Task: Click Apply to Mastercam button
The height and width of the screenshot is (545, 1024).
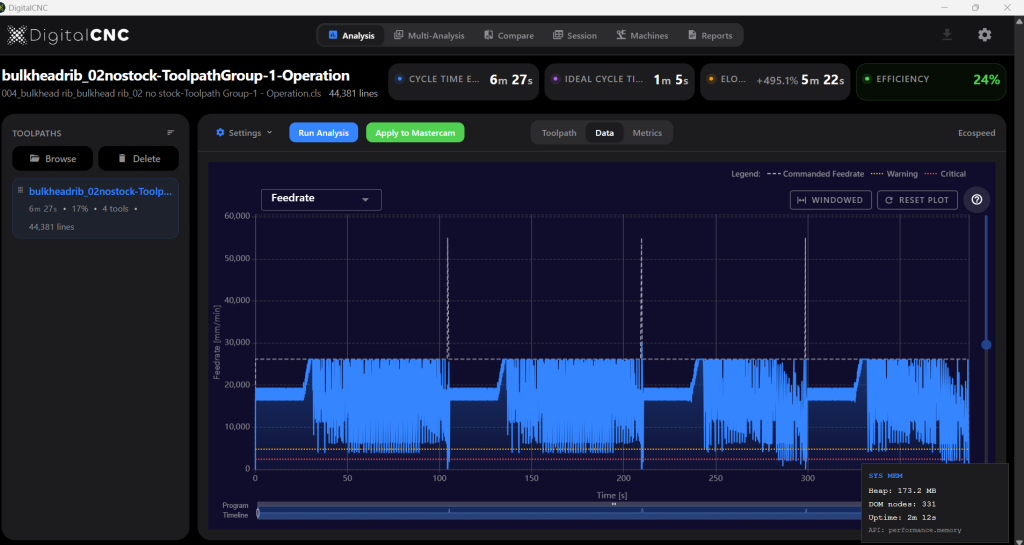Action: pos(415,132)
